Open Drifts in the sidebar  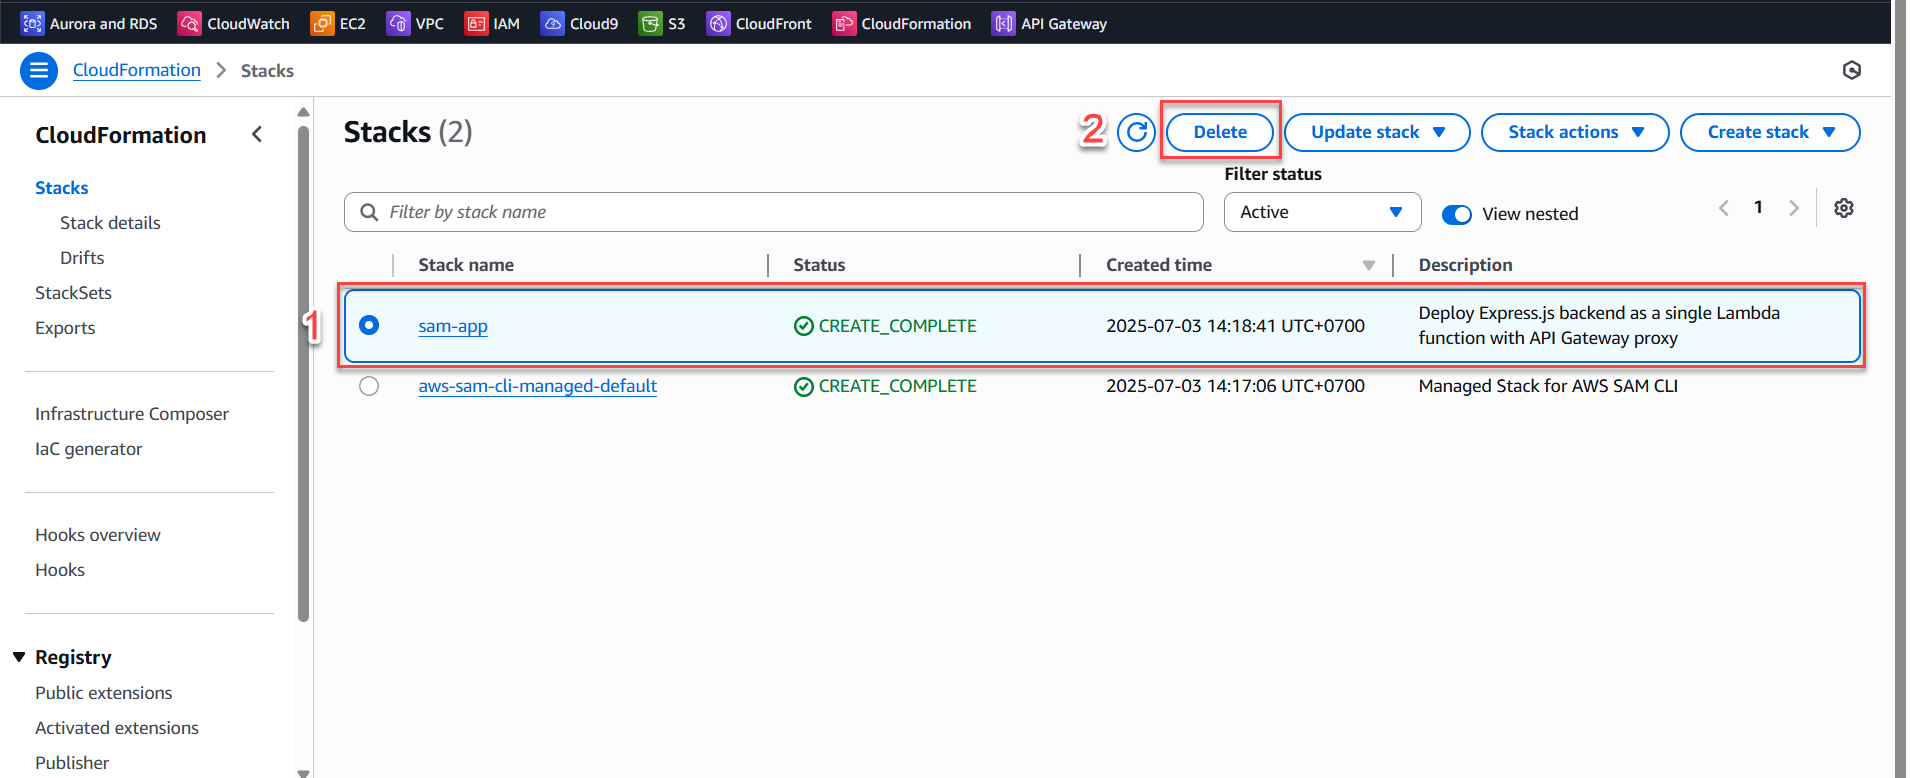82,258
